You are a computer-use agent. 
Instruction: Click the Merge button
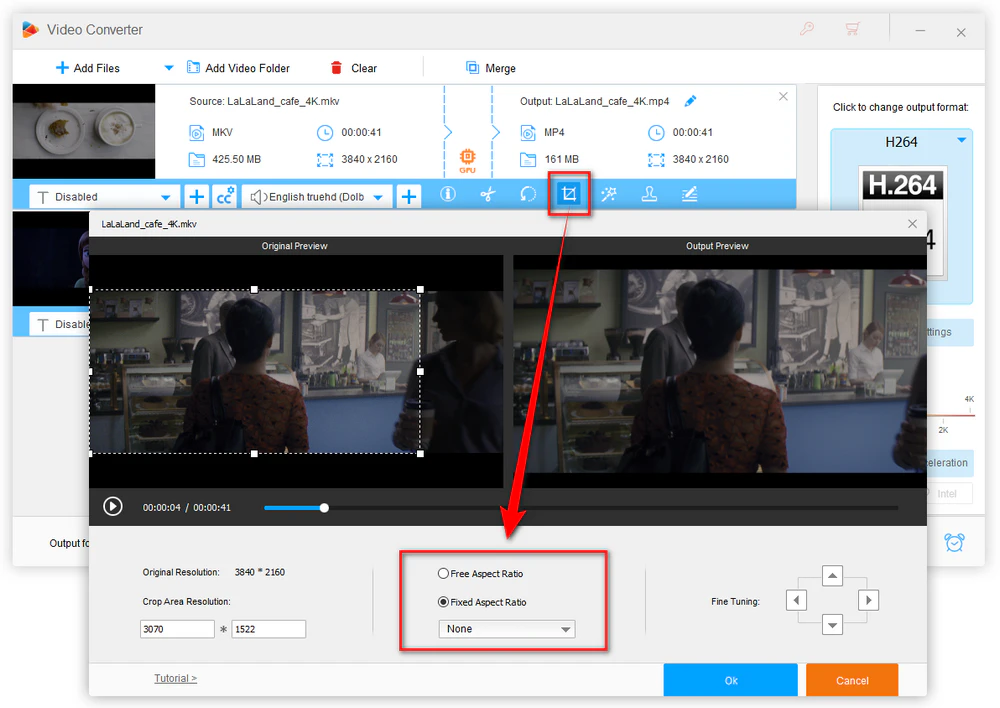490,68
